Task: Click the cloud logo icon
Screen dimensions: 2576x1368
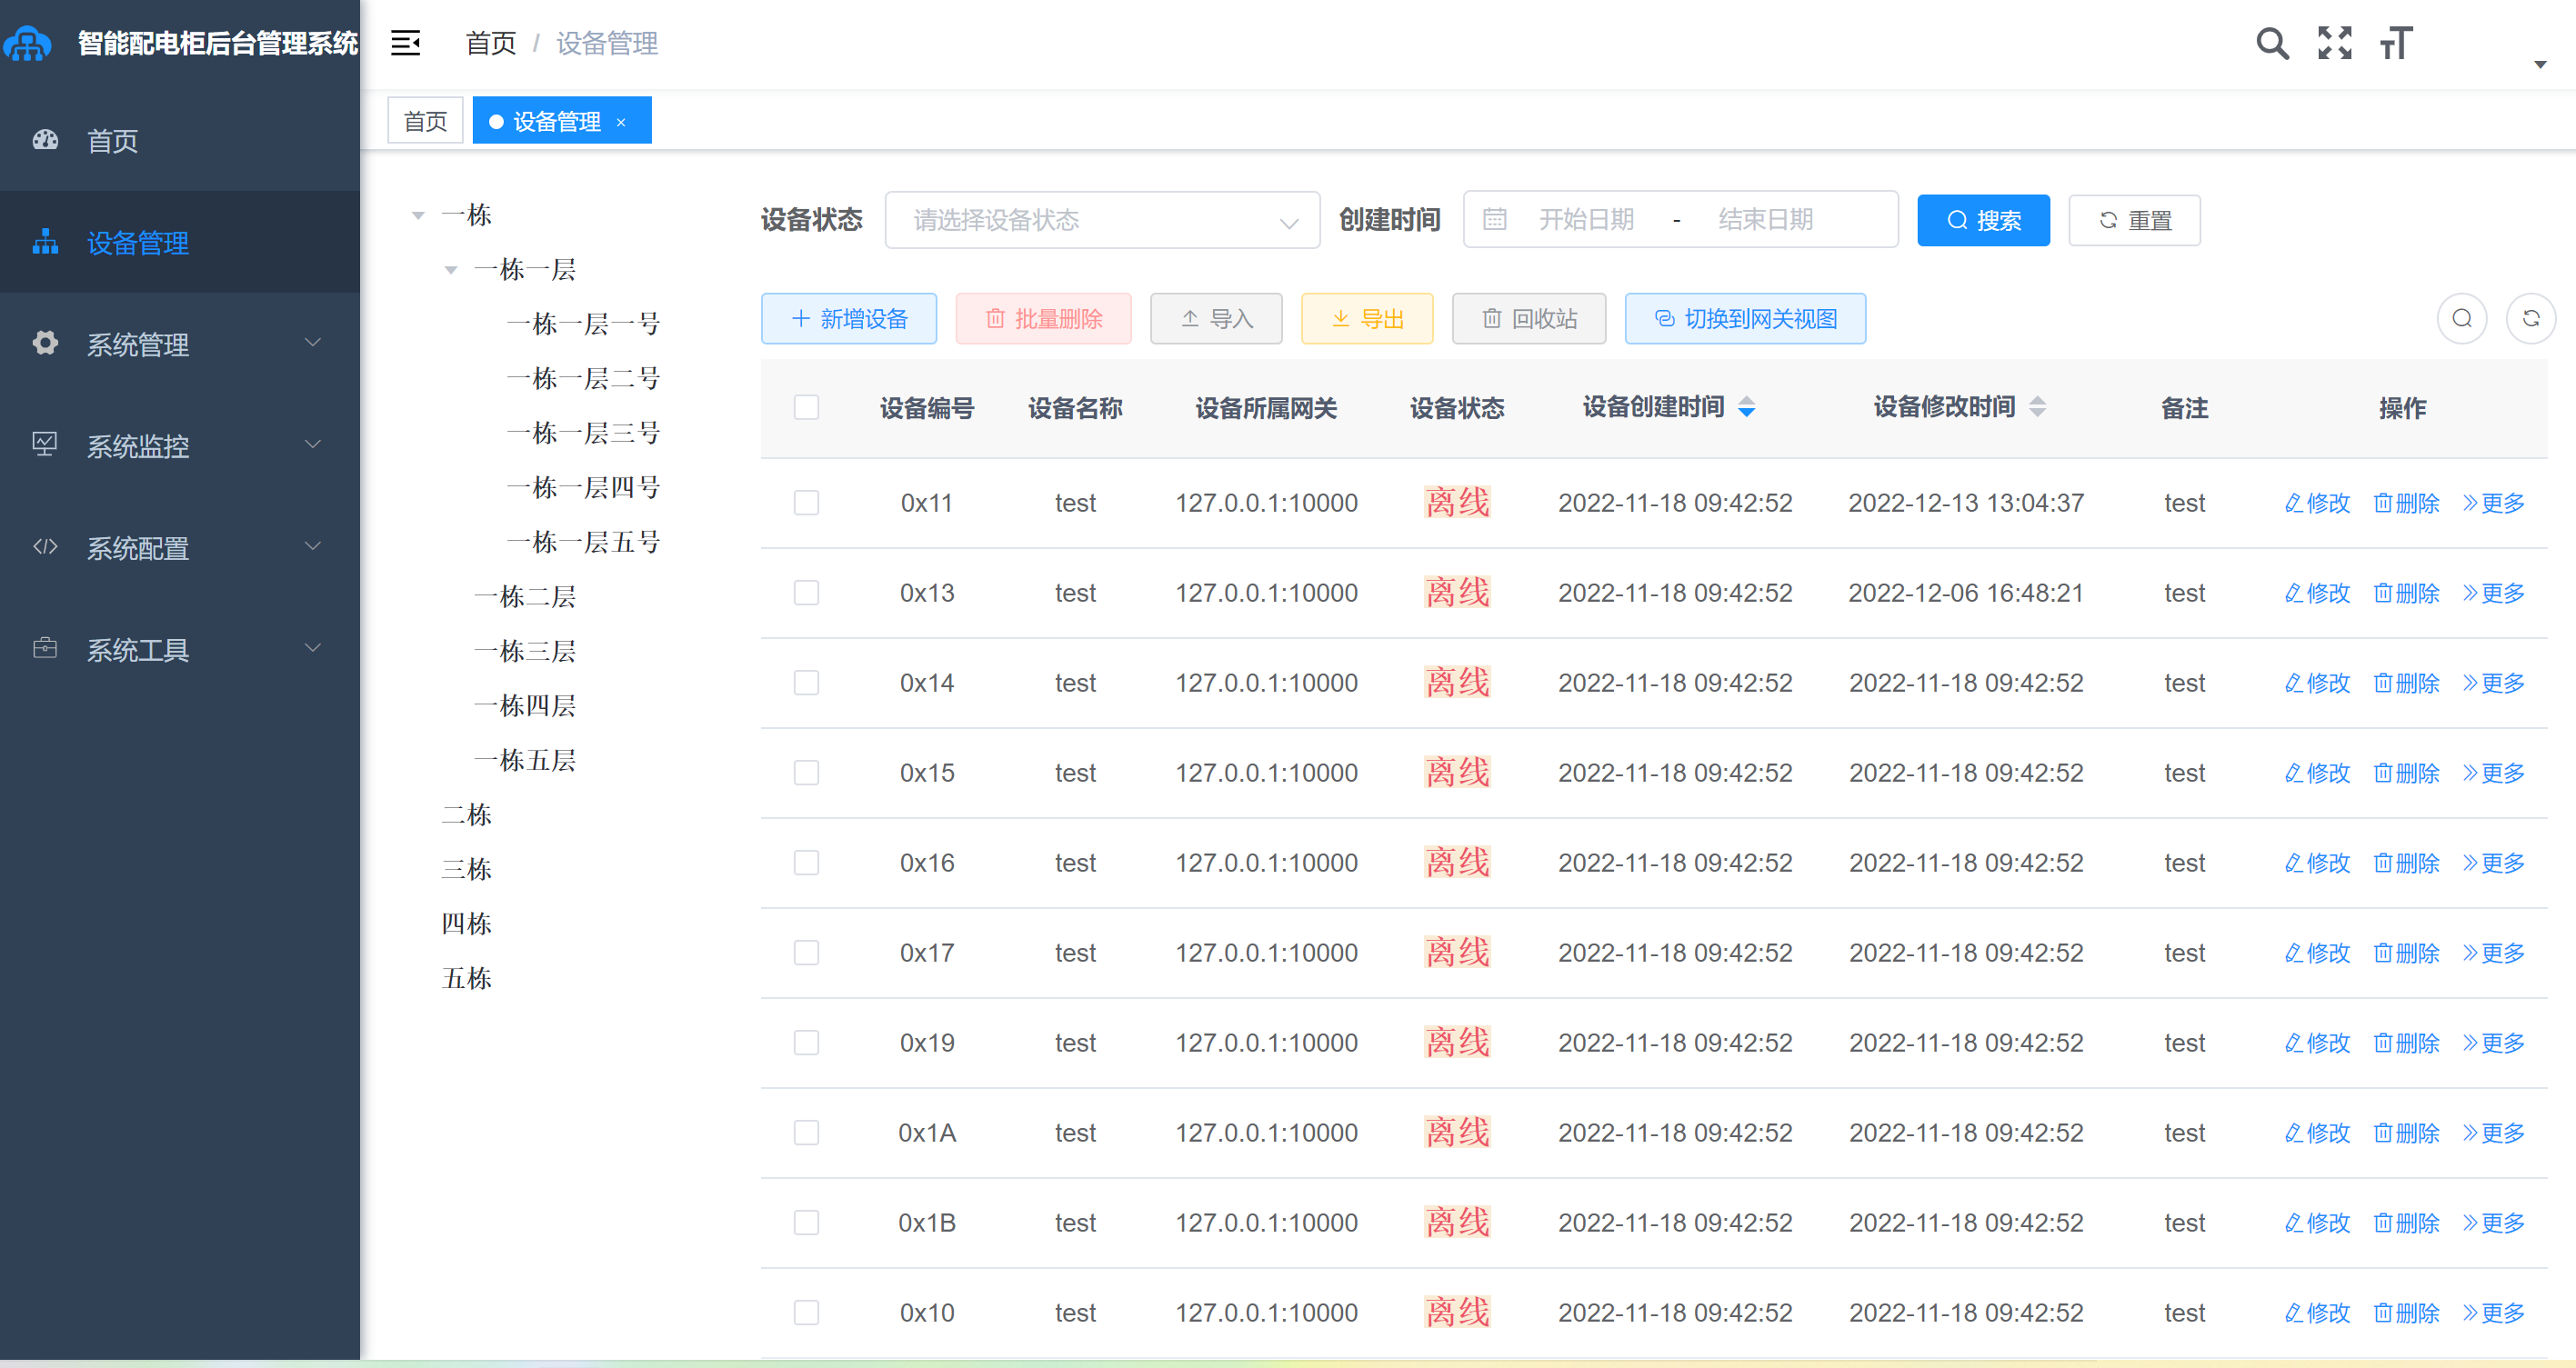Action: 27,43
